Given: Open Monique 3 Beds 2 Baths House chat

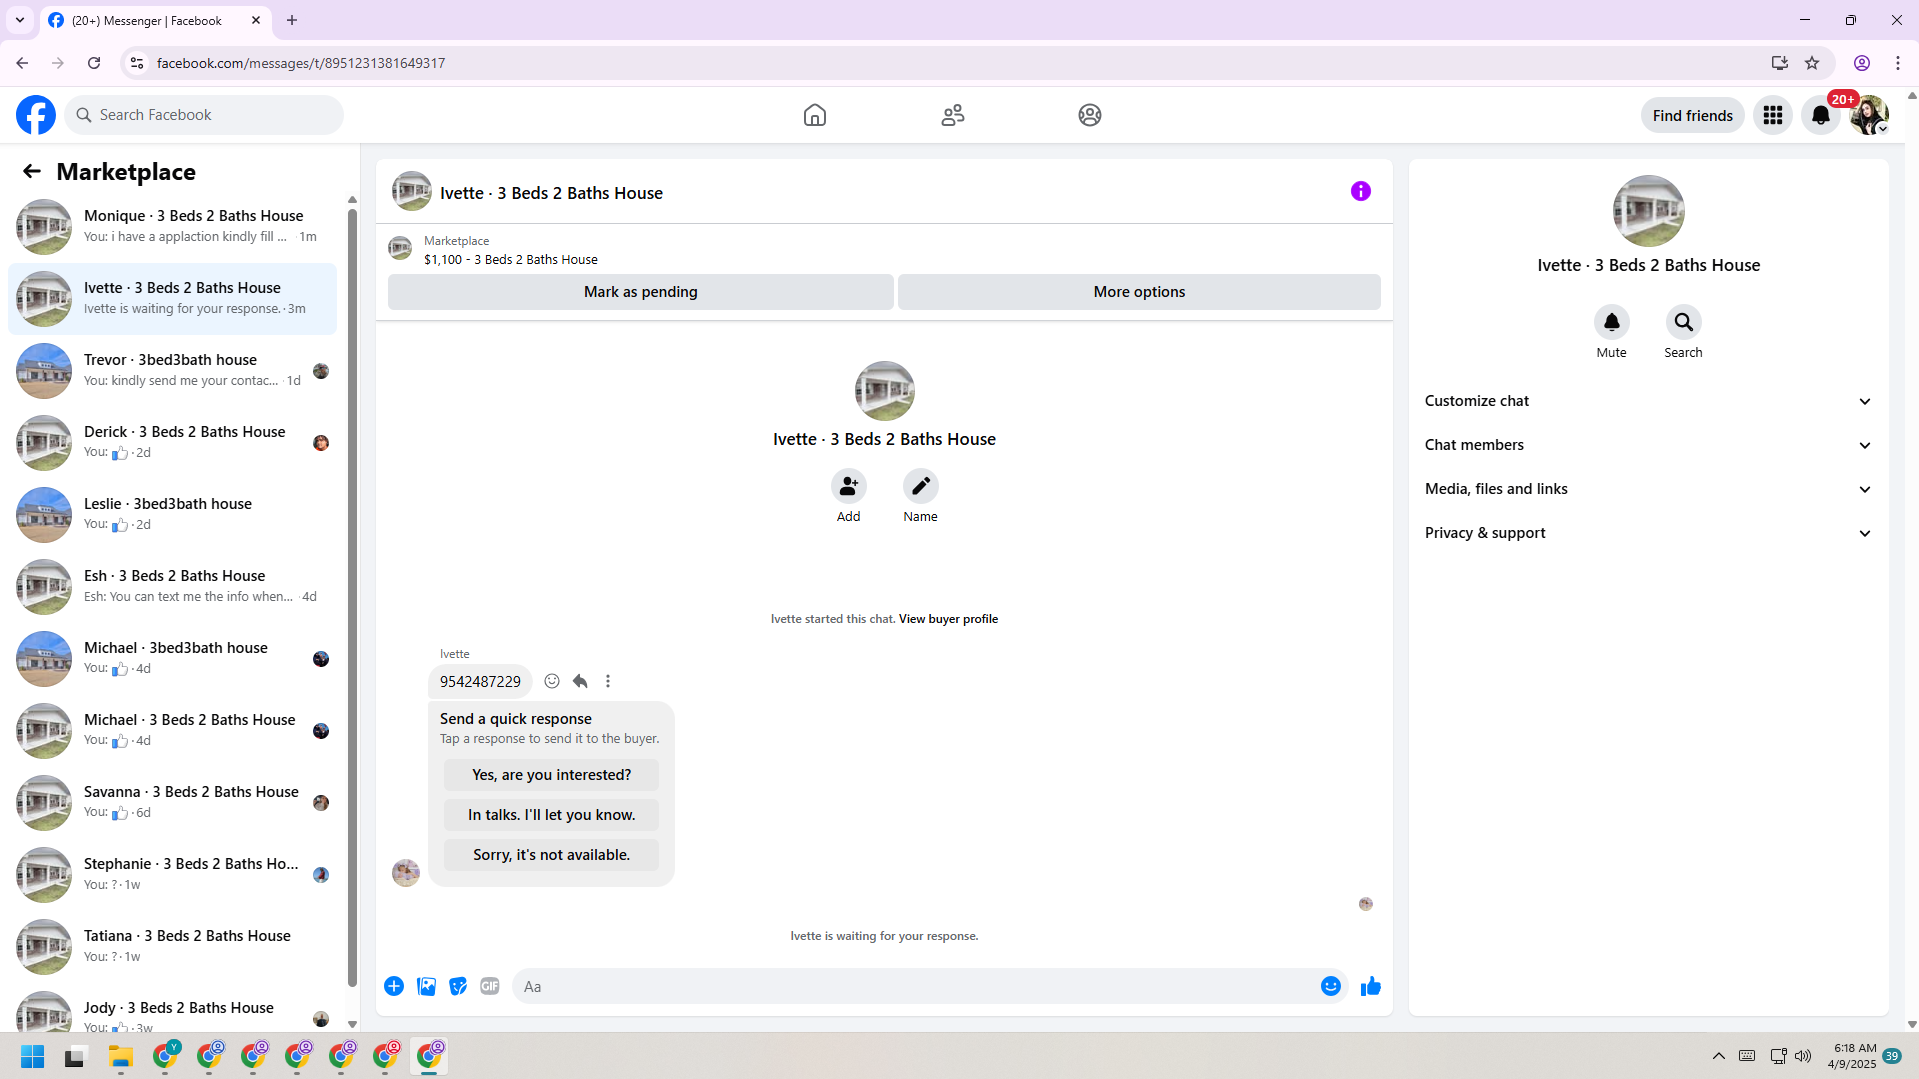Looking at the screenshot, I should [x=173, y=227].
